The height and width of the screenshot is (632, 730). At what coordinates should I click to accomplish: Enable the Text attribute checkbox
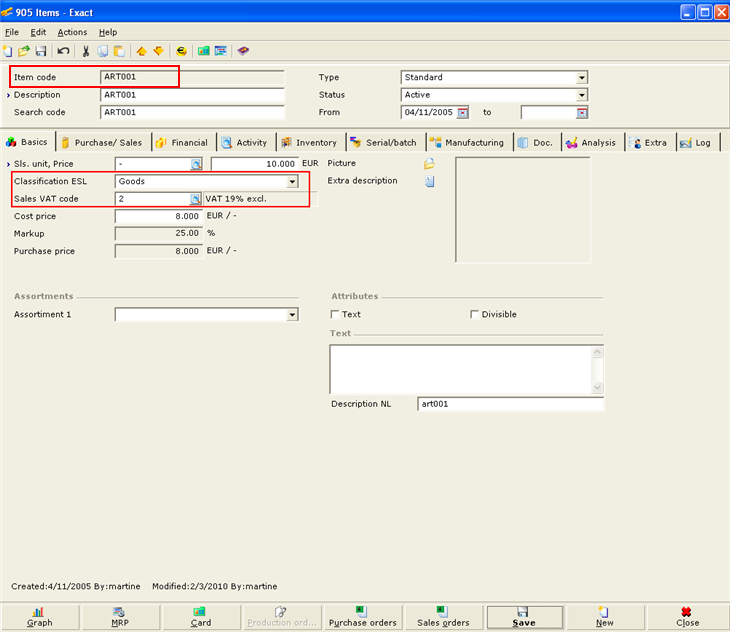[335, 314]
